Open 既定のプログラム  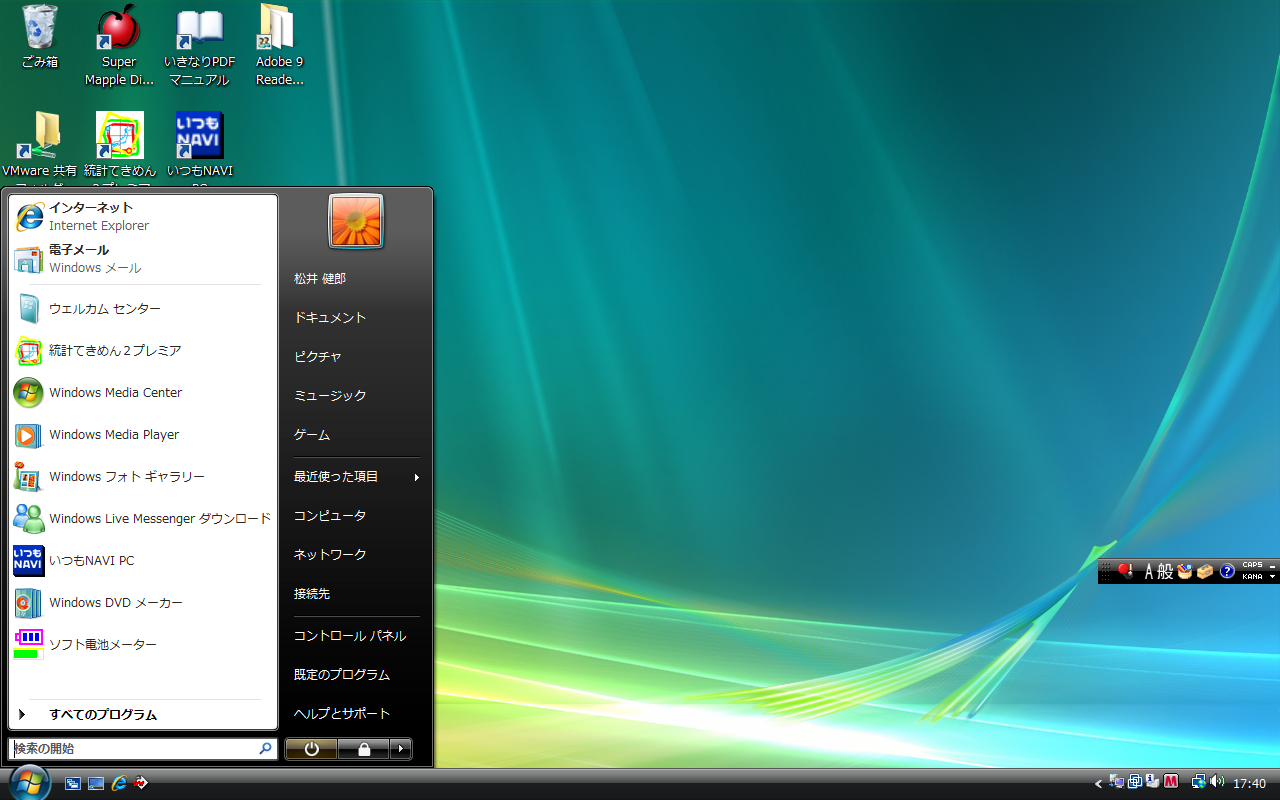tap(356, 675)
